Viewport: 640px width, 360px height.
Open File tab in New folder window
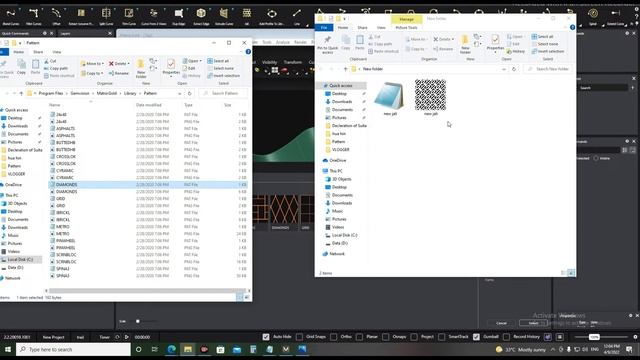pyautogui.click(x=324, y=27)
